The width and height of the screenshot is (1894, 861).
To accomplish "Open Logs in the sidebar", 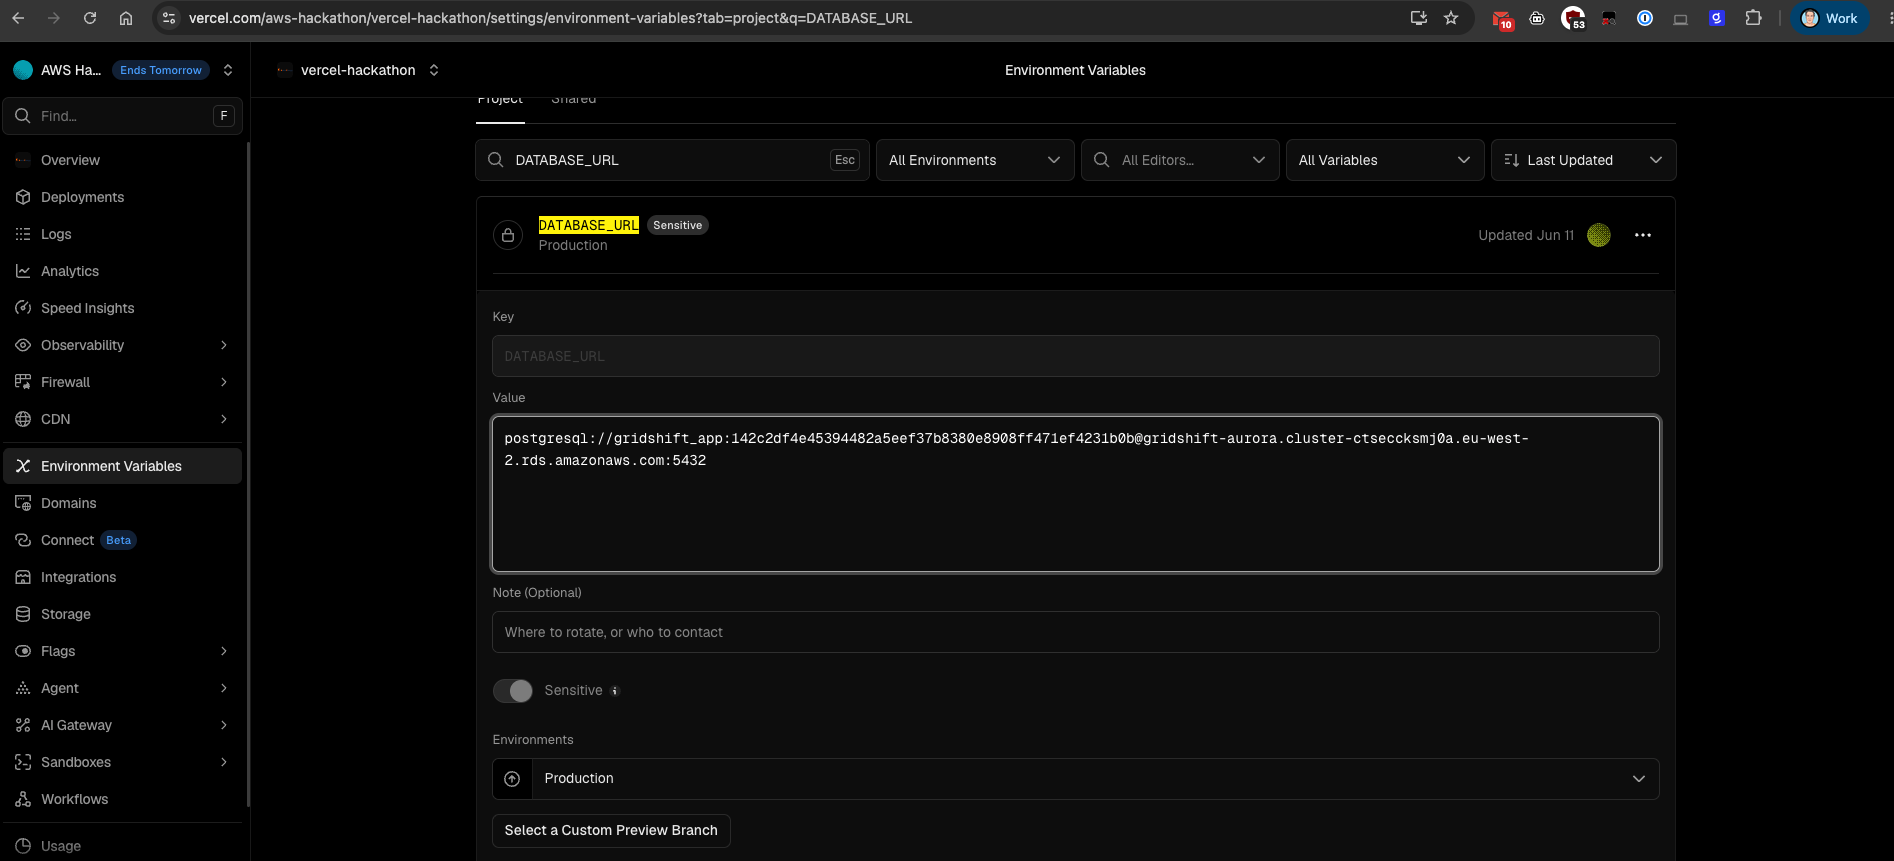I will coord(123,234).
